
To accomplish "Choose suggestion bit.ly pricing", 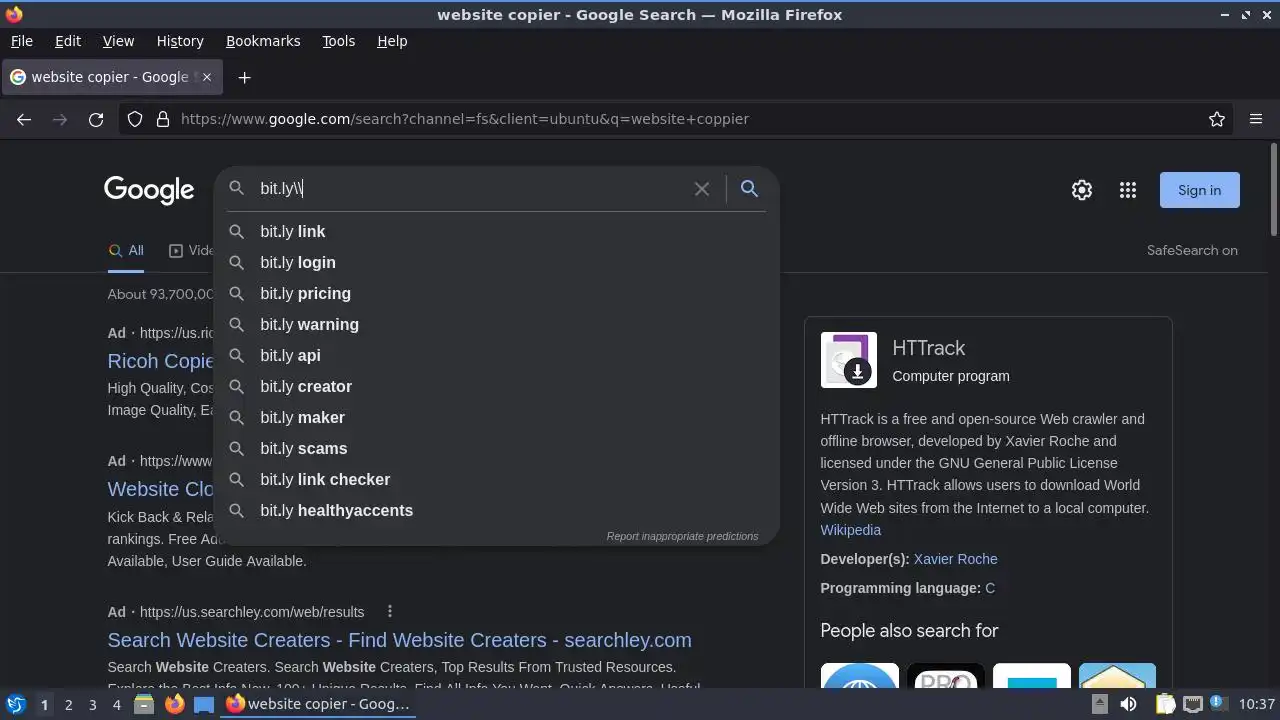I will pos(496,293).
